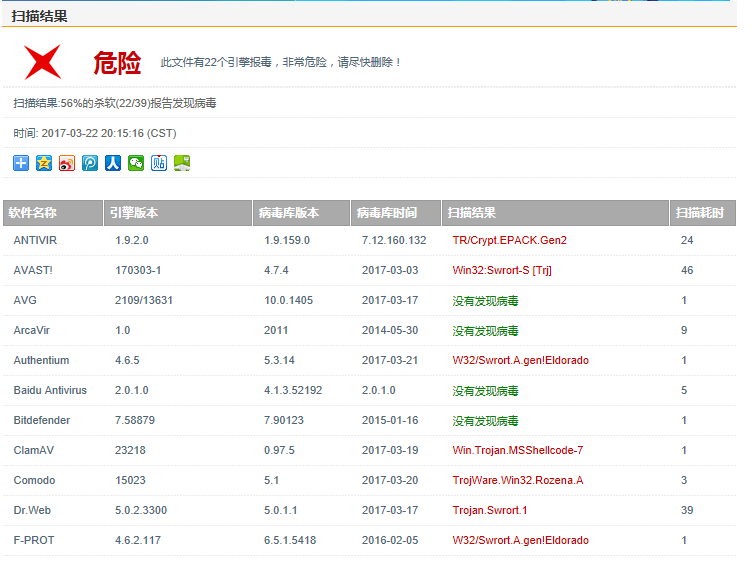Screen dimensions: 752x561
Task: Click engine version 2109/13631
Action: [143, 300]
